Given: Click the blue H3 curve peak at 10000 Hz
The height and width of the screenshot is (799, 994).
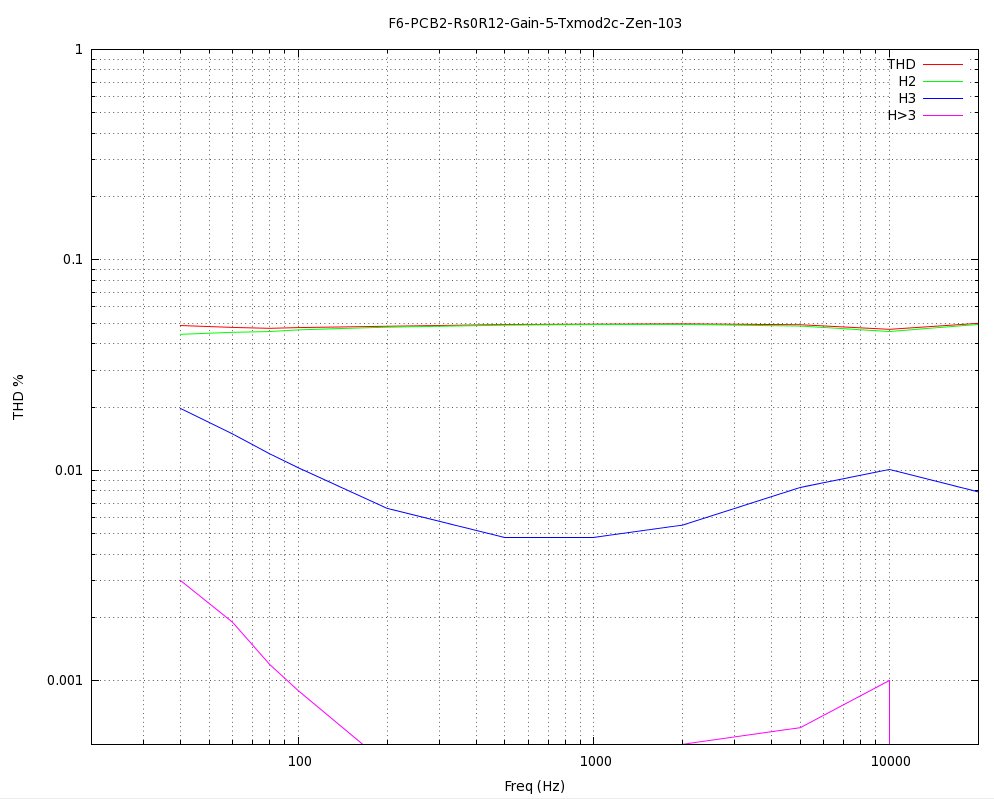Looking at the screenshot, I should click(889, 470).
